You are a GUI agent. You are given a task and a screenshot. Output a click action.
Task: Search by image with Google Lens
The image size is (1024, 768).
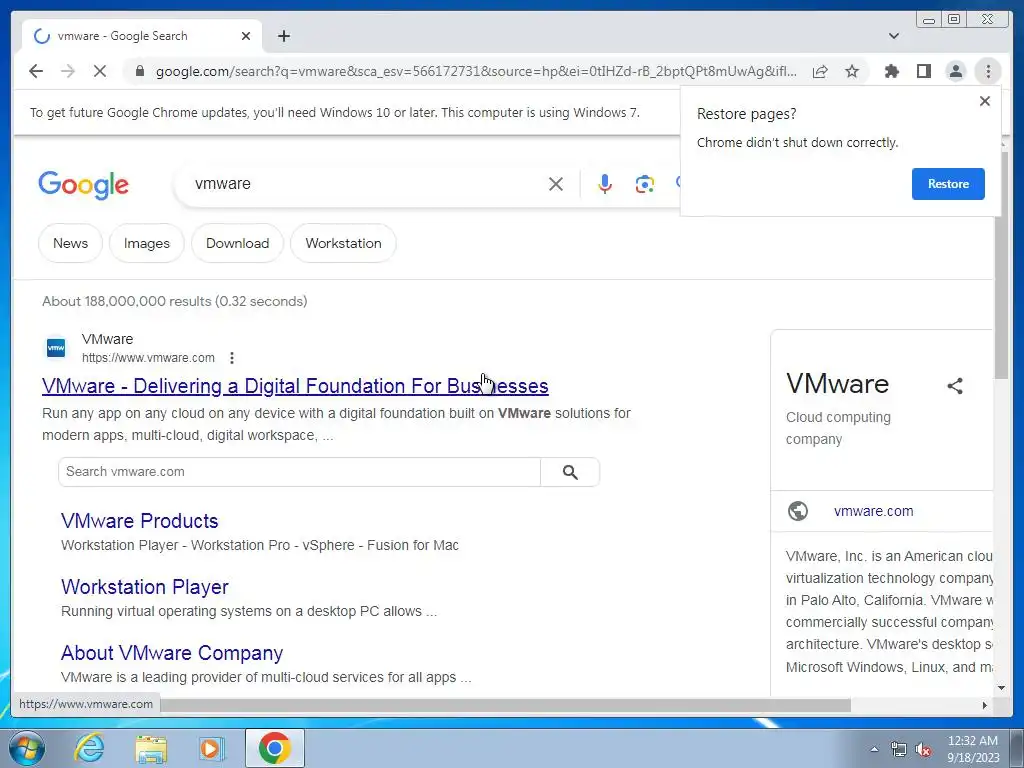645,184
